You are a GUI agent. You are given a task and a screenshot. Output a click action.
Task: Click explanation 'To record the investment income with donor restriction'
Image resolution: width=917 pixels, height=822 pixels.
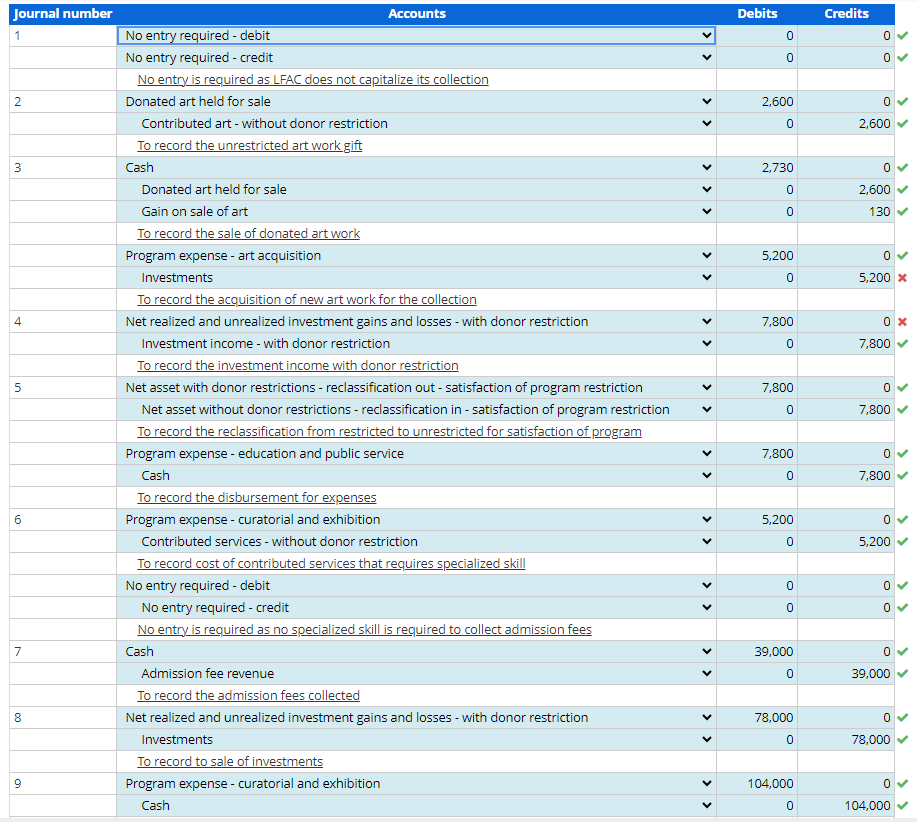tap(298, 366)
